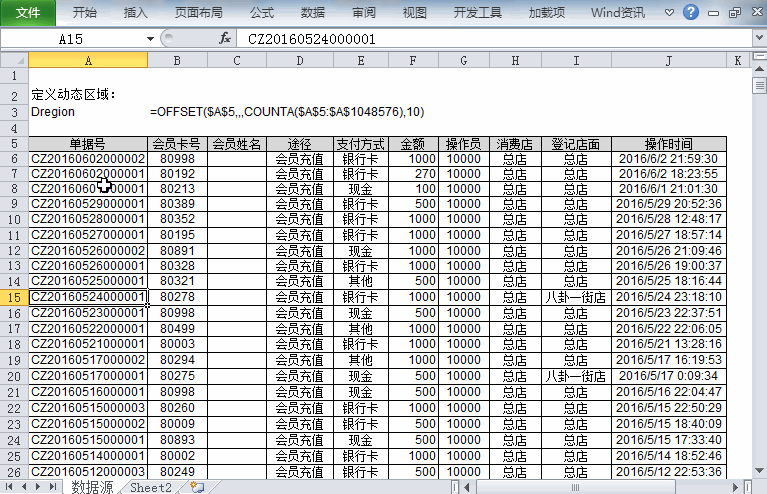This screenshot has width=767, height=494.
Task: Click the Name Box showing A15
Action: pyautogui.click(x=72, y=39)
